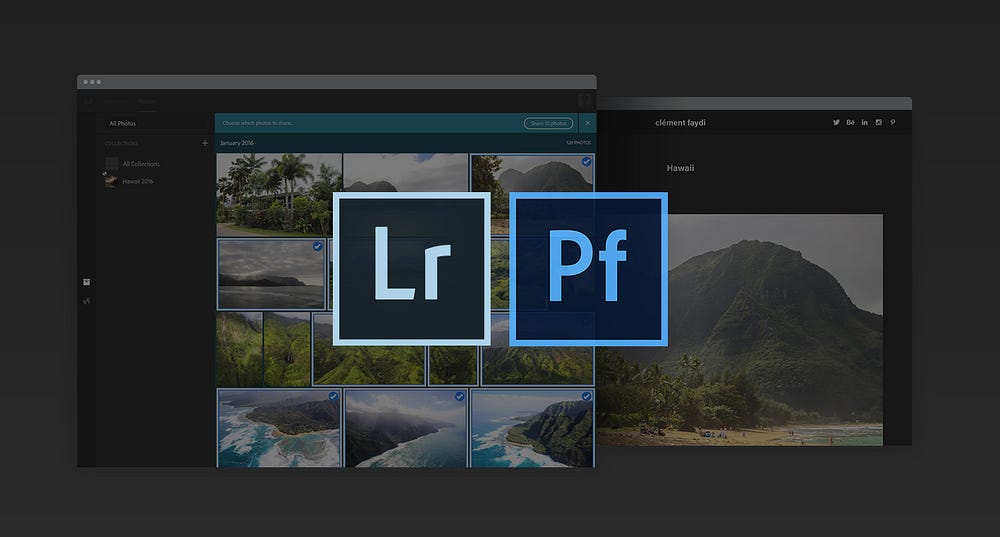Image resolution: width=1000 pixels, height=537 pixels.
Task: Click Choose which photos to share text
Action: tap(258, 123)
